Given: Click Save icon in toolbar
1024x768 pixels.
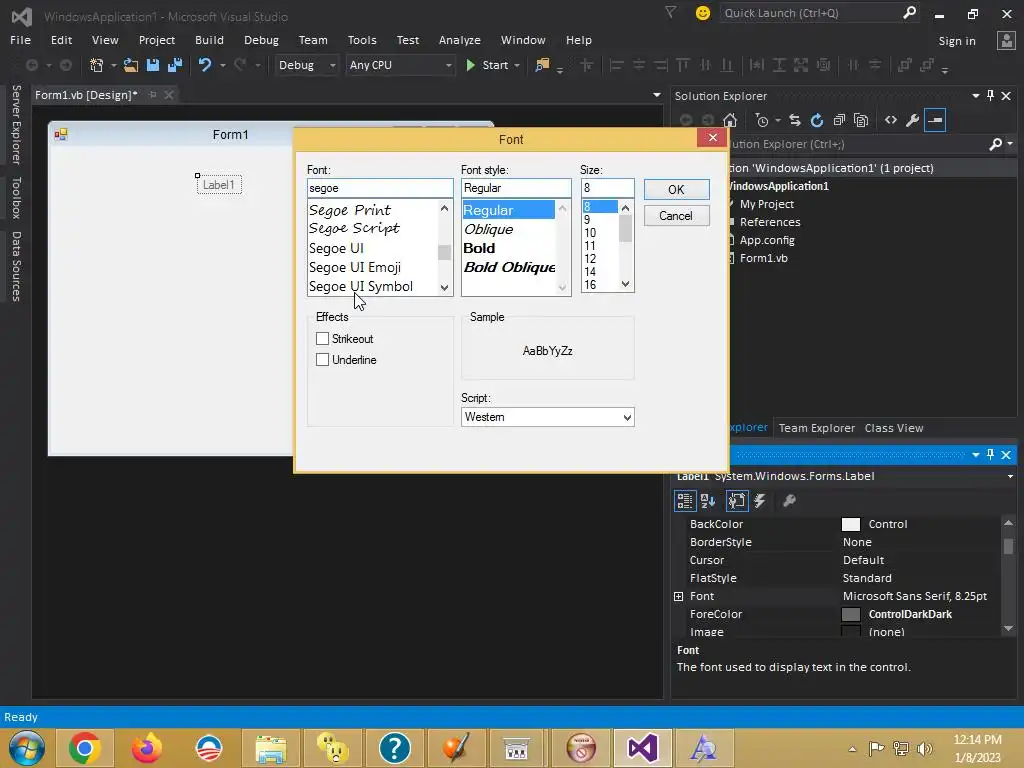Looking at the screenshot, I should tap(153, 65).
